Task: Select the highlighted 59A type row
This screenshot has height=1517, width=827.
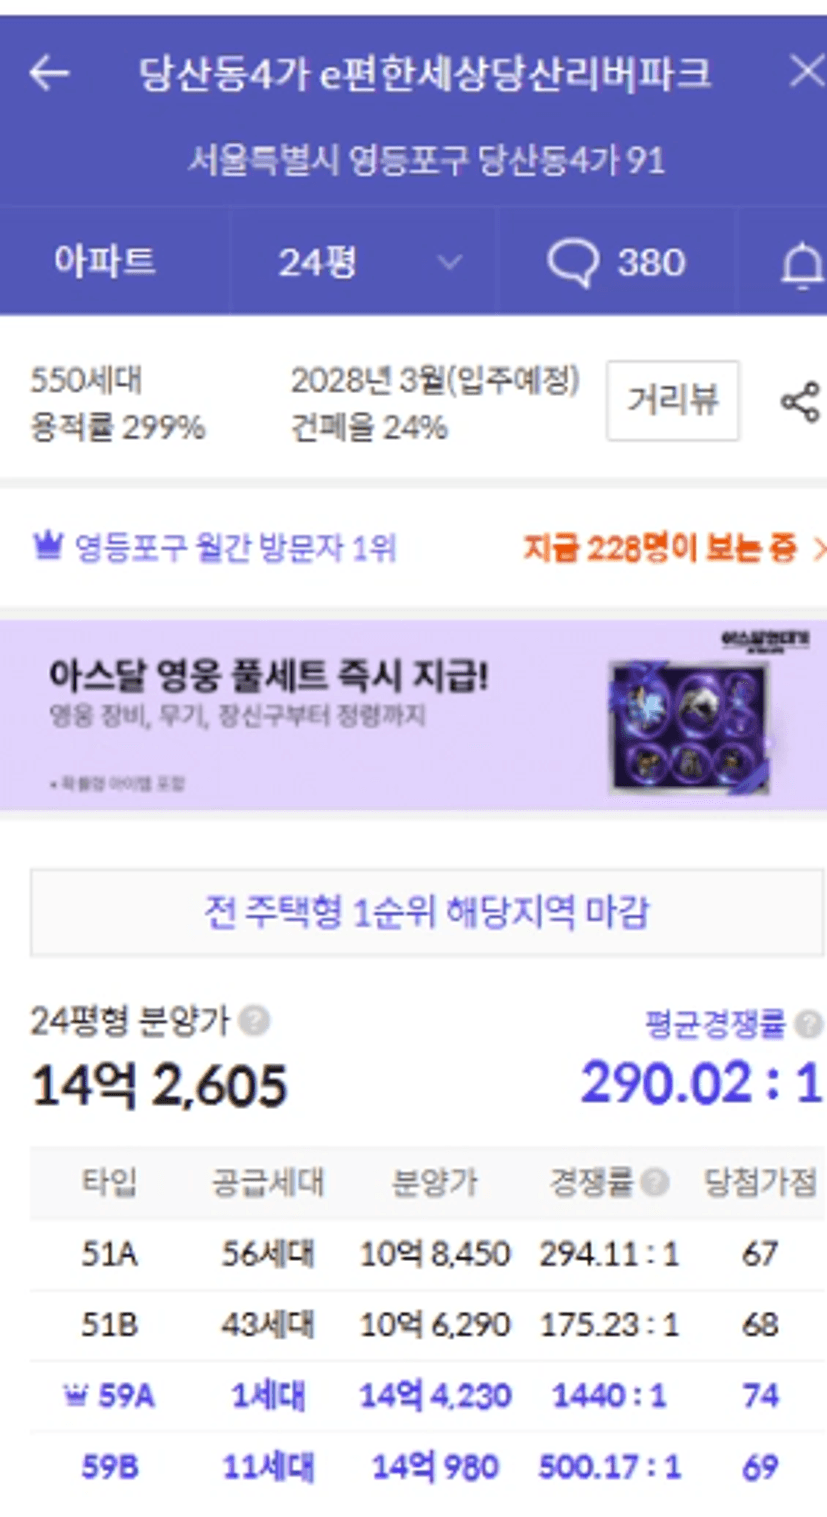Action: coord(427,1396)
